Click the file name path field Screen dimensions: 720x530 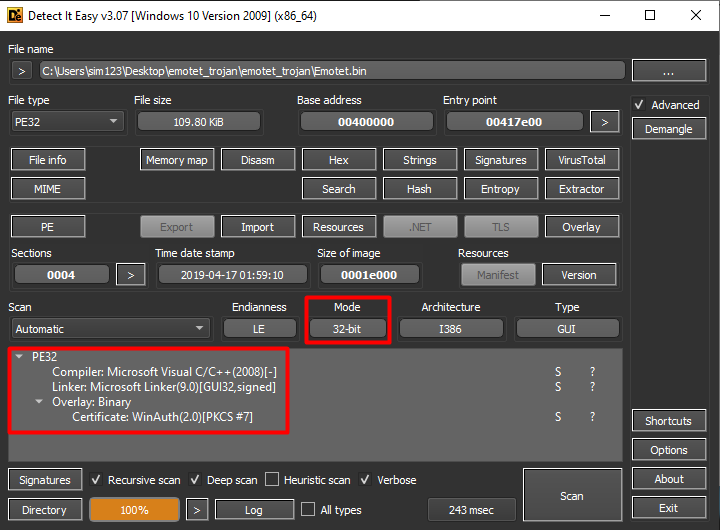coord(331,71)
